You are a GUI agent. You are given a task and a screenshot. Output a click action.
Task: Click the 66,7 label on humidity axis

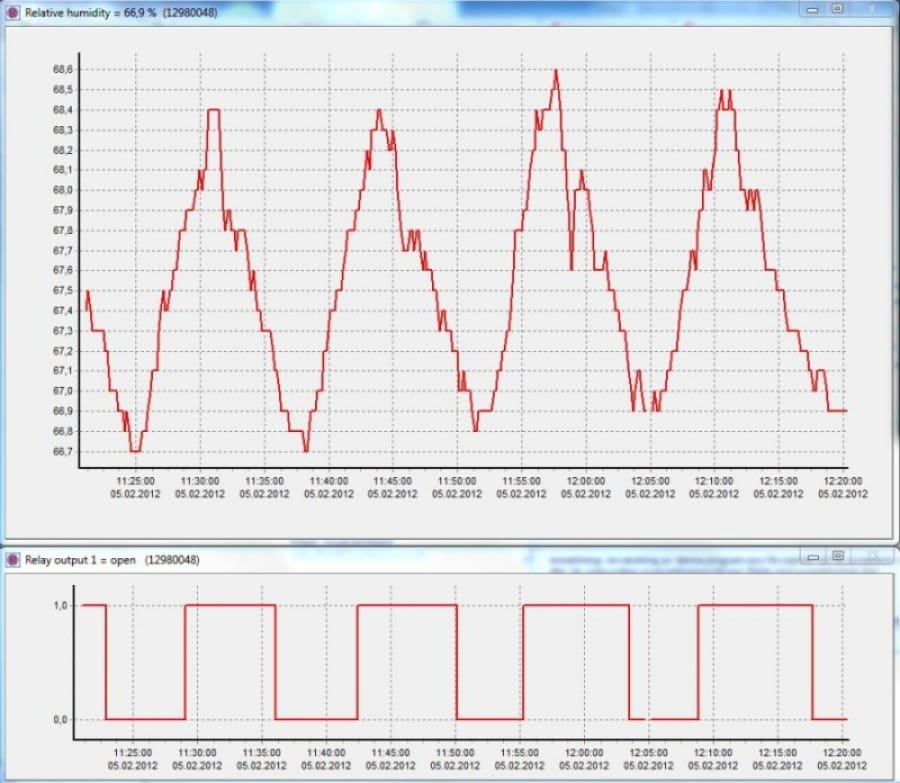pyautogui.click(x=63, y=452)
